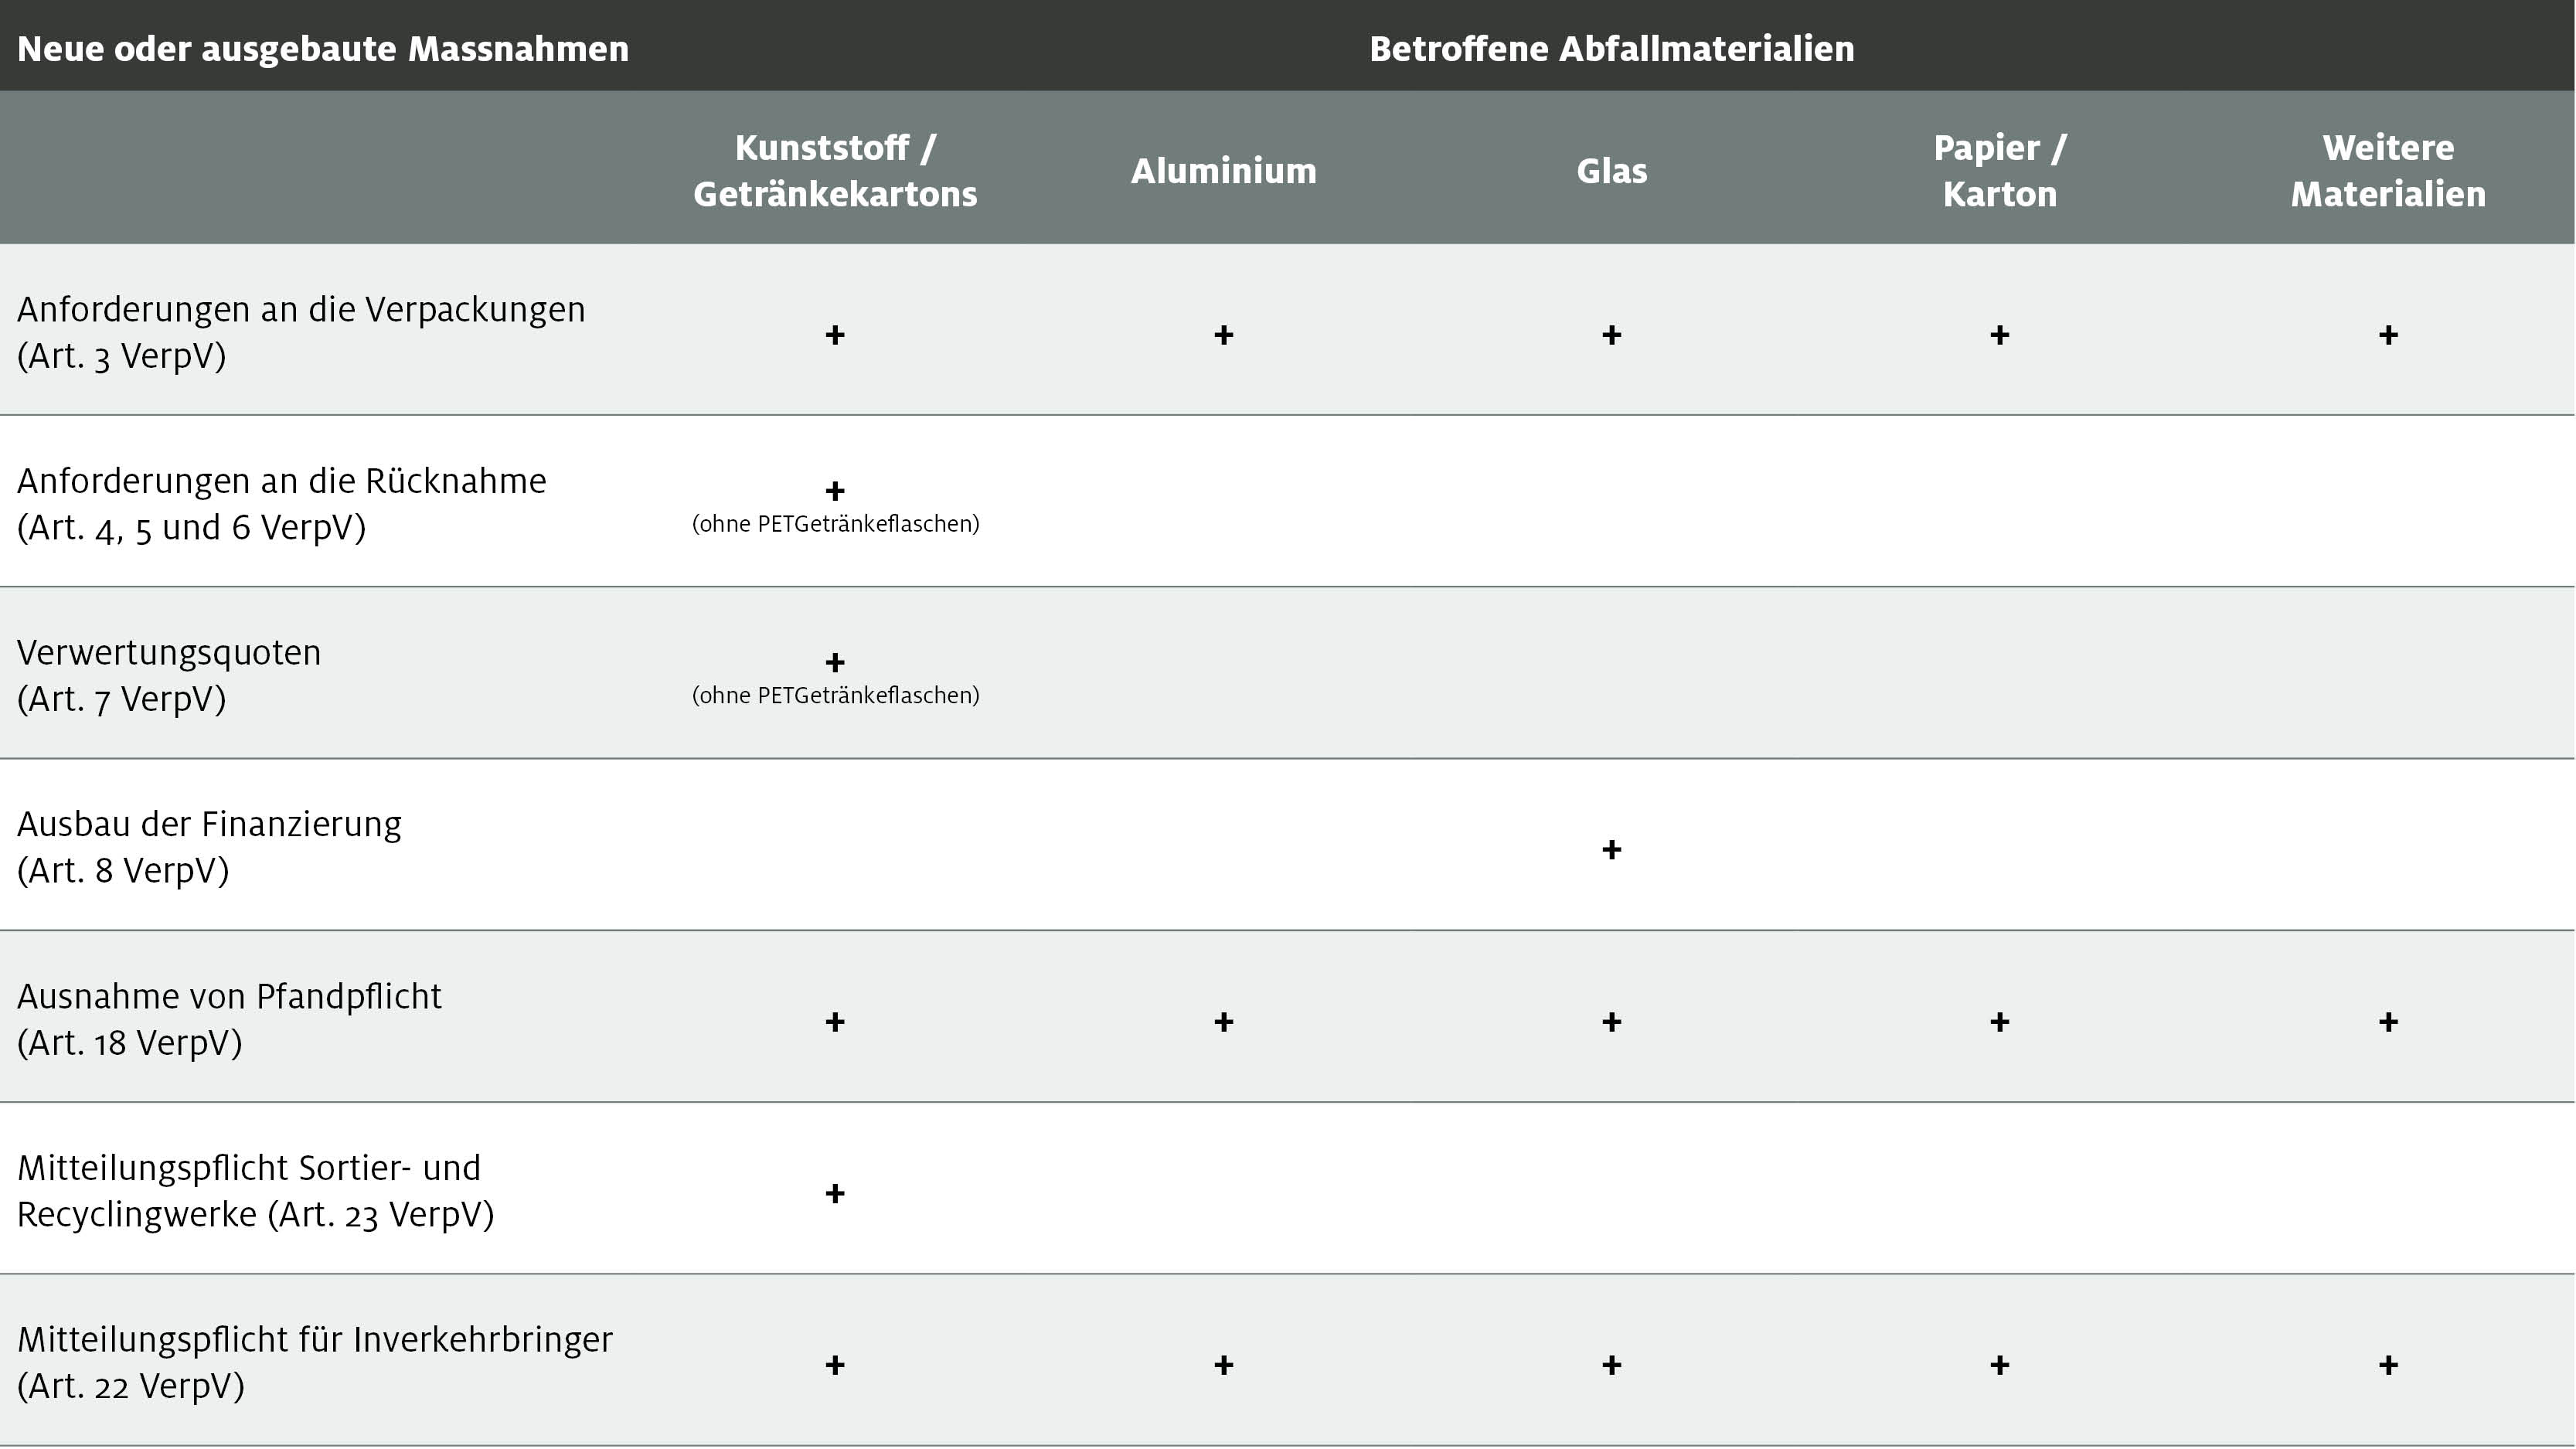The width and height of the screenshot is (2576, 1449).
Task: Click the Mitteilungspflicht für Inverkehrbringer label
Action: click(x=315, y=1362)
